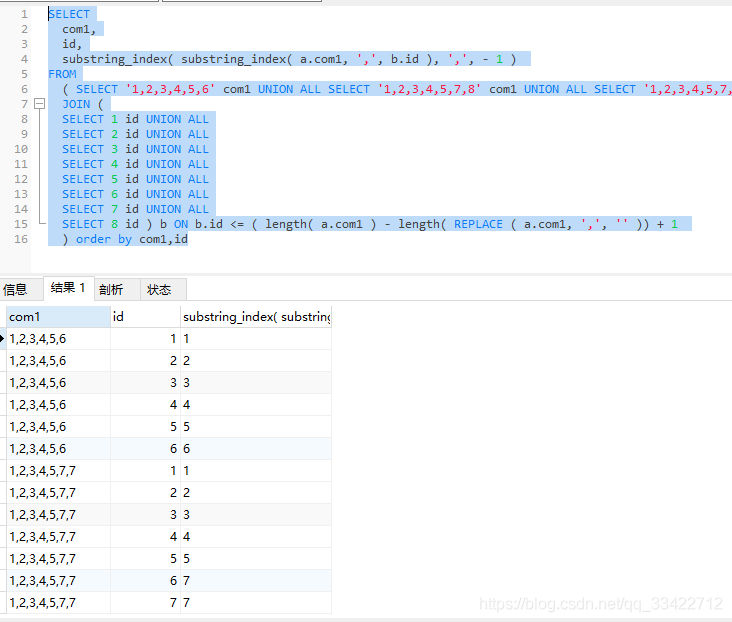Image resolution: width=732 pixels, height=622 pixels.
Task: Select the substring_index column header
Action: pyautogui.click(x=256, y=317)
